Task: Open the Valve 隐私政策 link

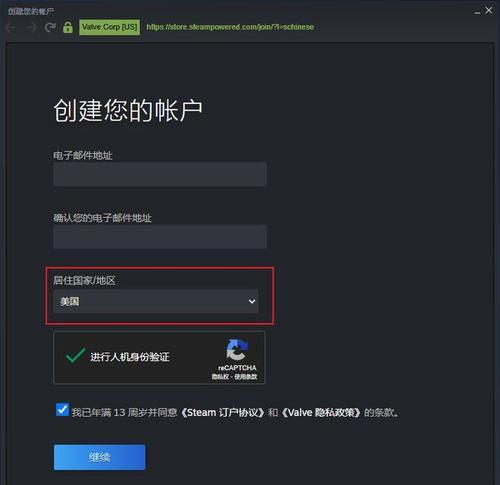Action: [x=321, y=413]
